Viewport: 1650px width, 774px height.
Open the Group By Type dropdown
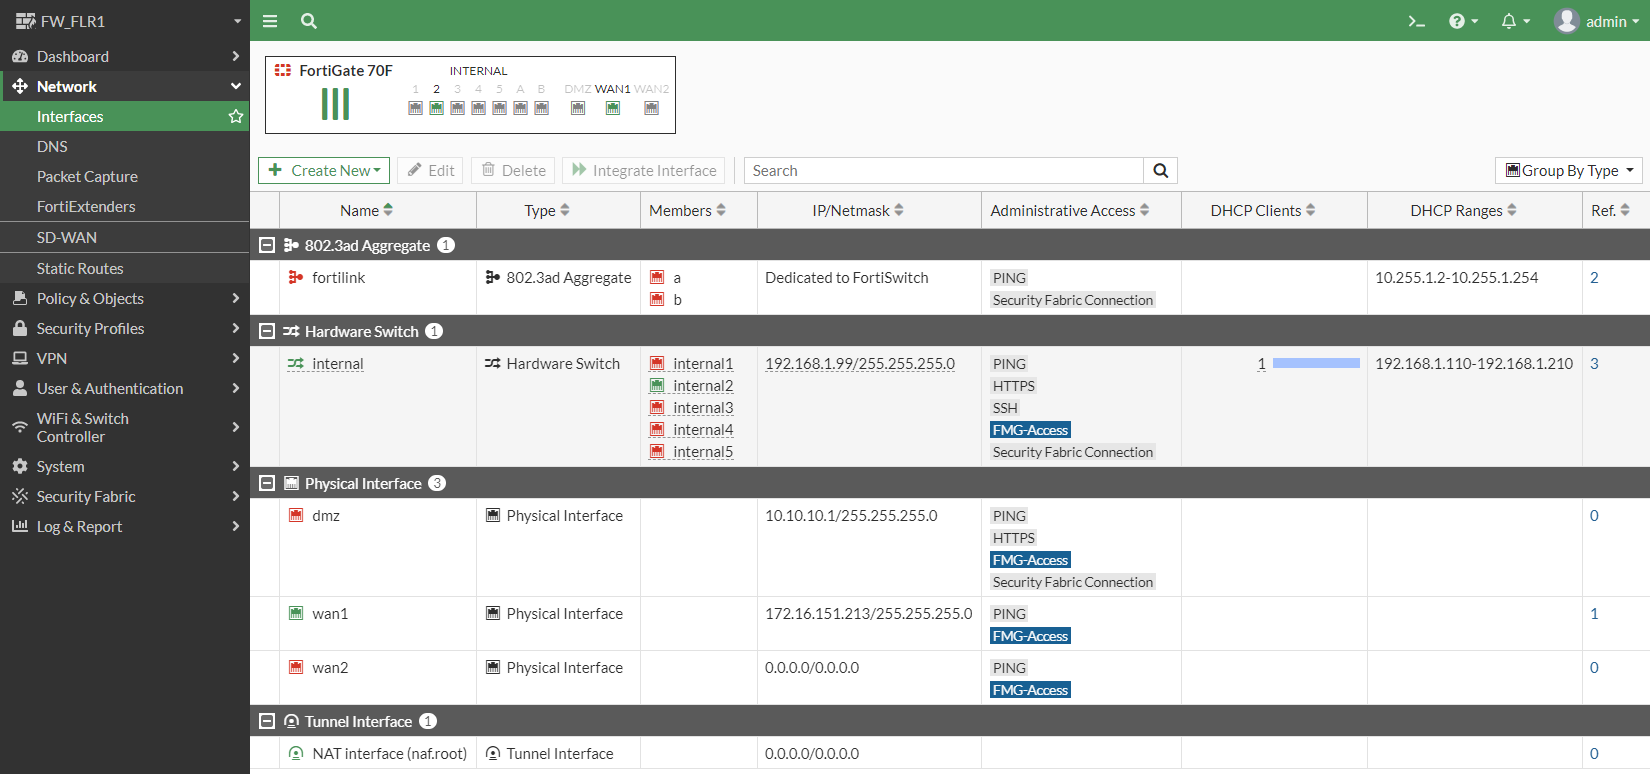coord(1568,170)
